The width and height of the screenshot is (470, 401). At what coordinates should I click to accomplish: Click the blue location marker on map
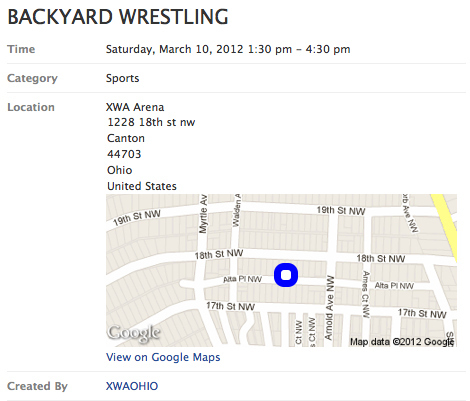click(286, 275)
